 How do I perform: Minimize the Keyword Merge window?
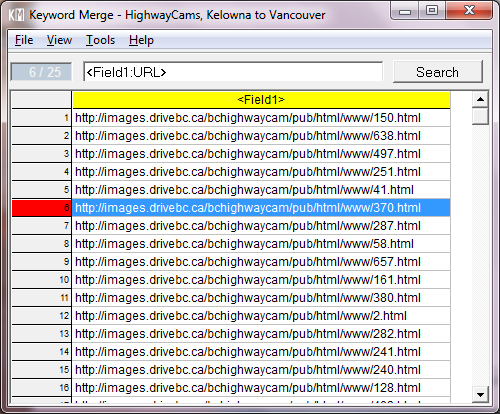pyautogui.click(x=405, y=11)
